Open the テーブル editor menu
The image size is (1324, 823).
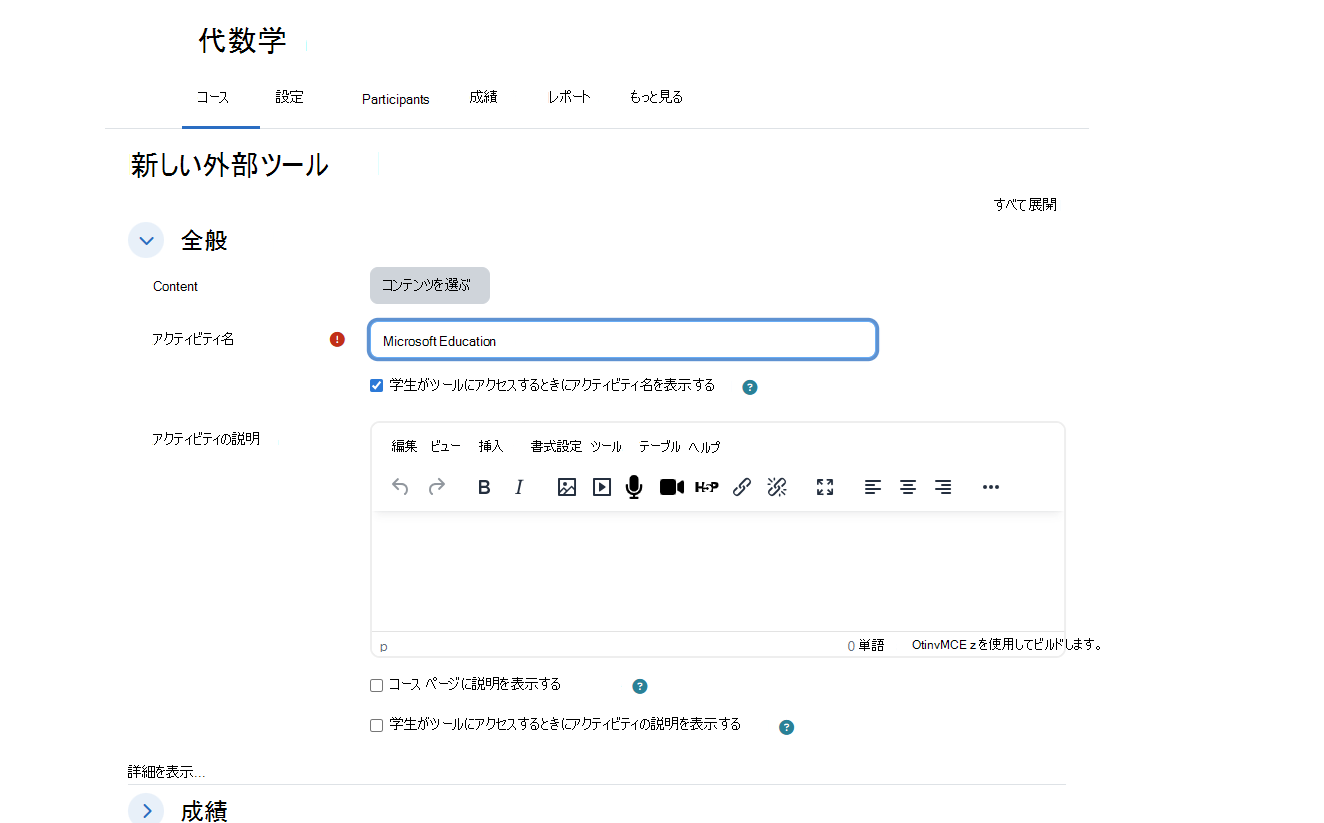[x=660, y=446]
